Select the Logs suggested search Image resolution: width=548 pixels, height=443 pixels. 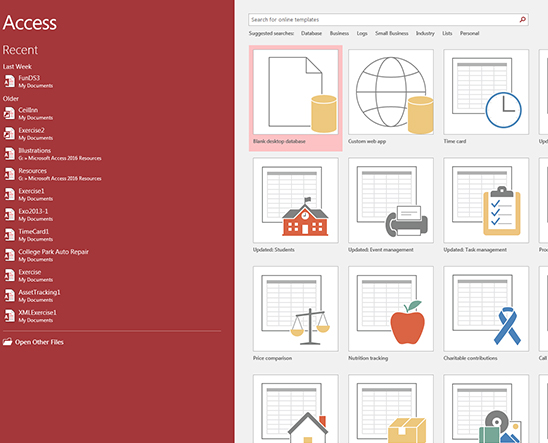[x=362, y=33]
